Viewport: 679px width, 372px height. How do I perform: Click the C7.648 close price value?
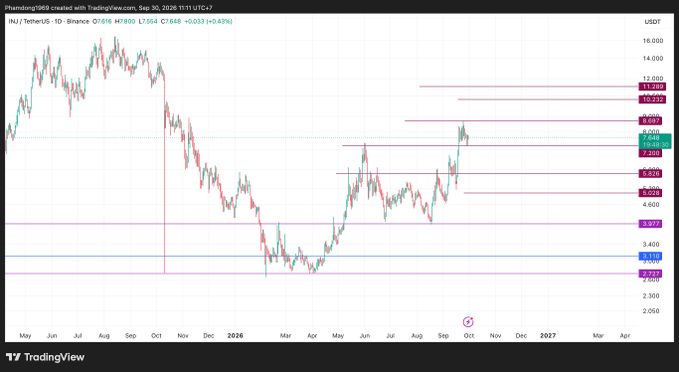pos(171,21)
